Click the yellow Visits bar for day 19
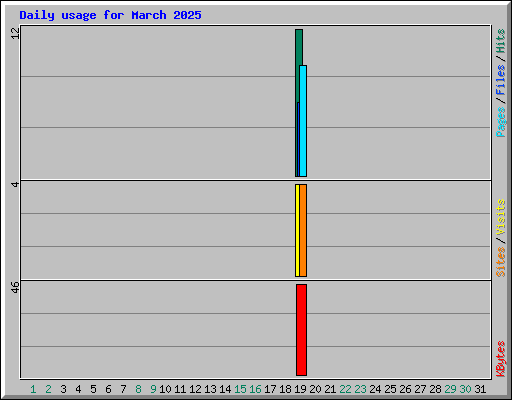The image size is (512, 400). click(297, 230)
